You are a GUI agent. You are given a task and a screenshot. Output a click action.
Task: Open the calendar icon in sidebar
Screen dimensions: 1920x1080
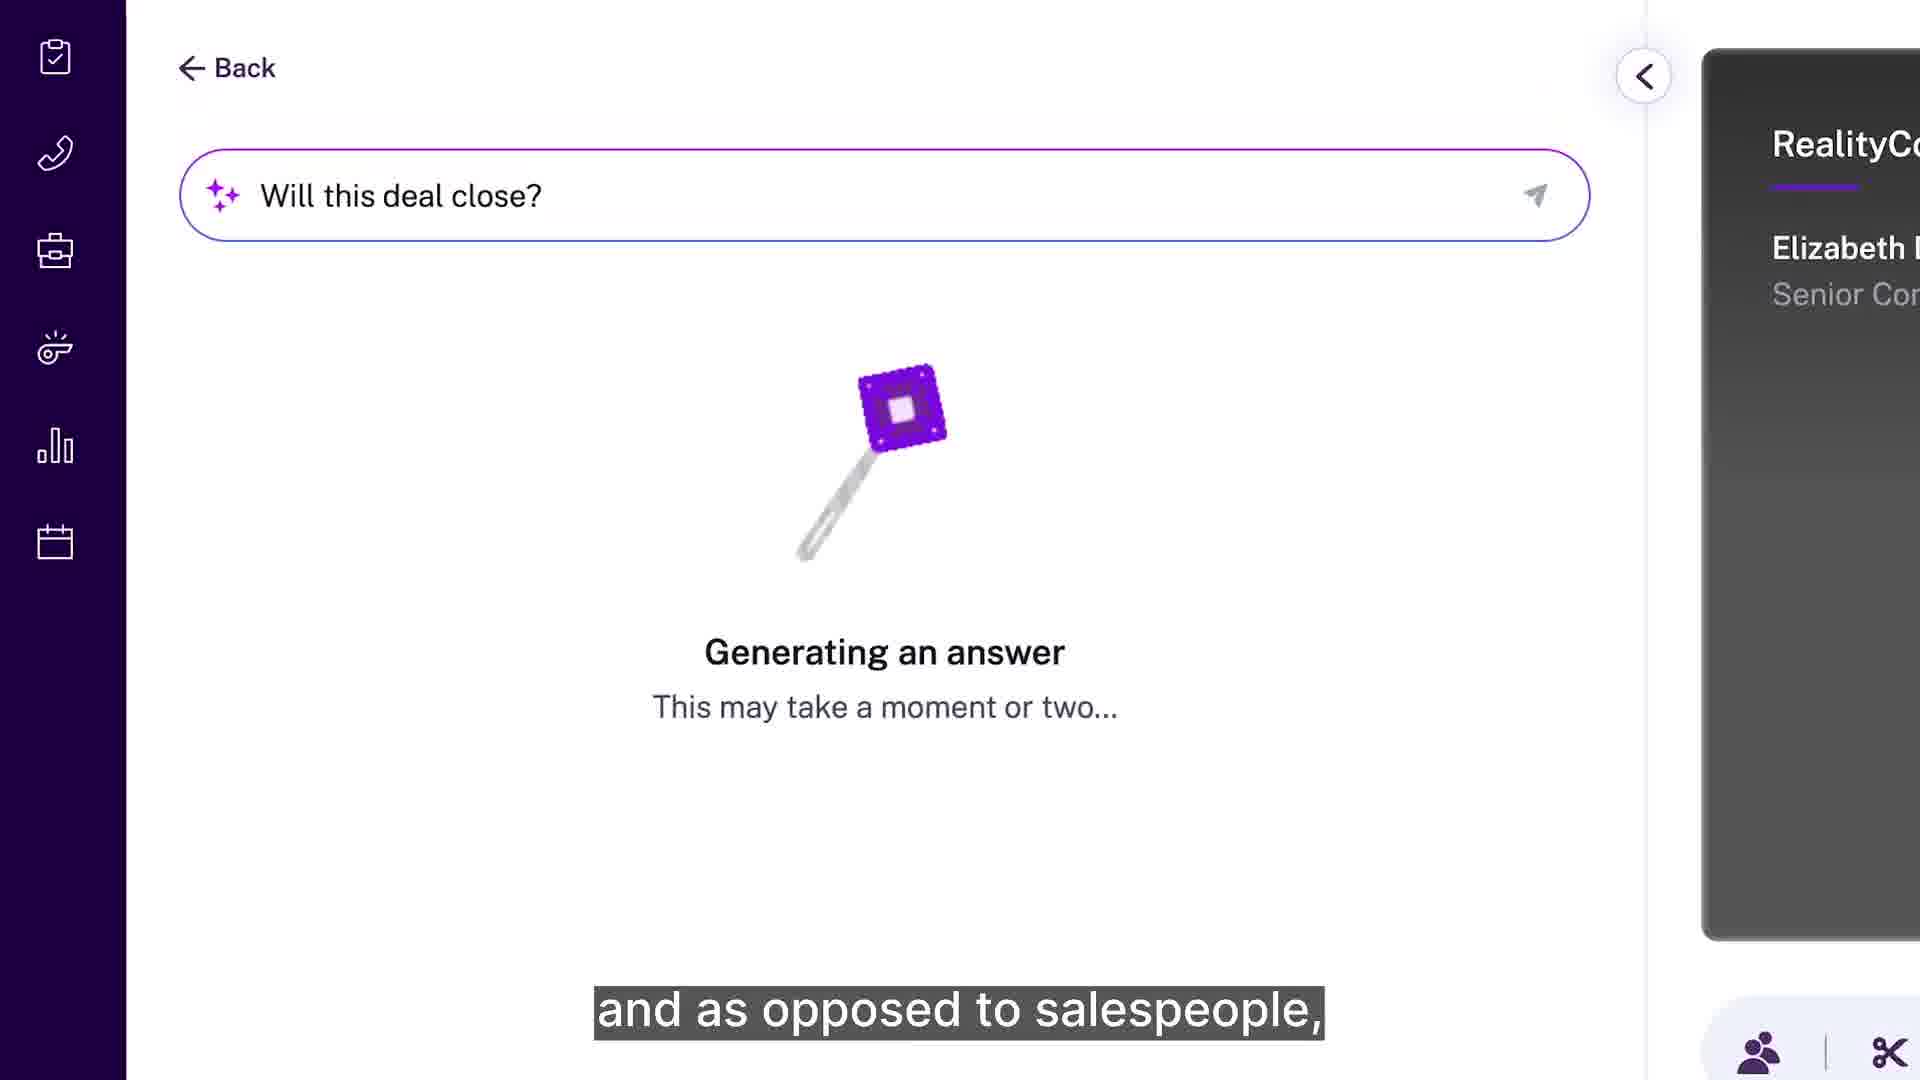[x=55, y=542]
